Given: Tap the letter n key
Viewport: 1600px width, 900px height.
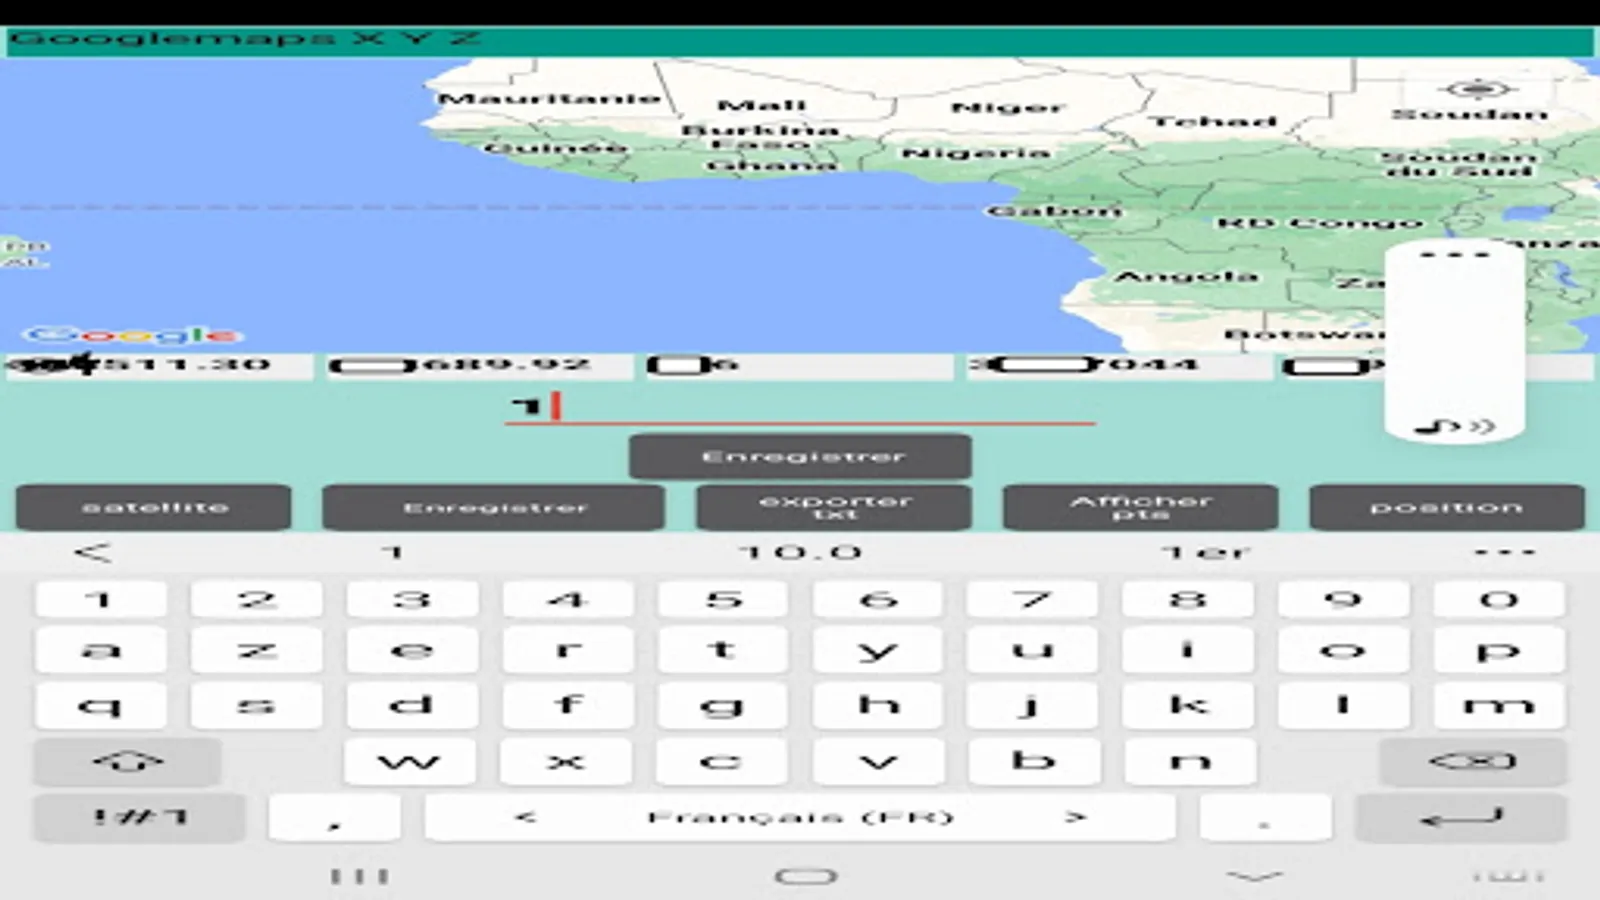Looking at the screenshot, I should (1190, 762).
